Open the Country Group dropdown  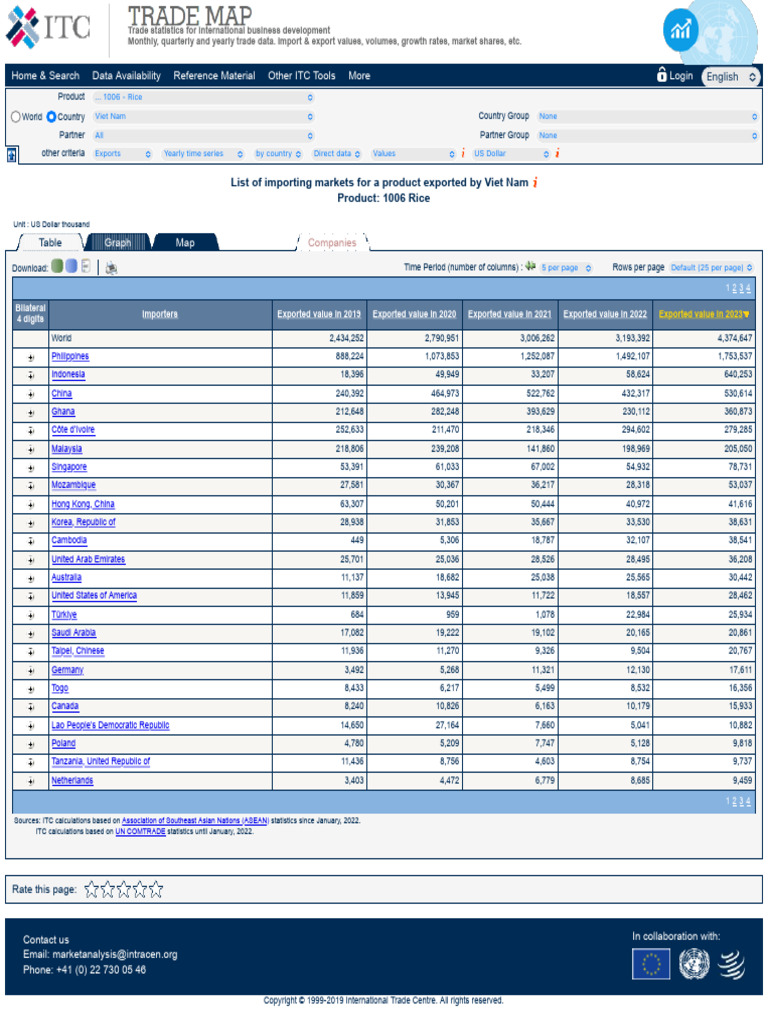click(x=647, y=116)
